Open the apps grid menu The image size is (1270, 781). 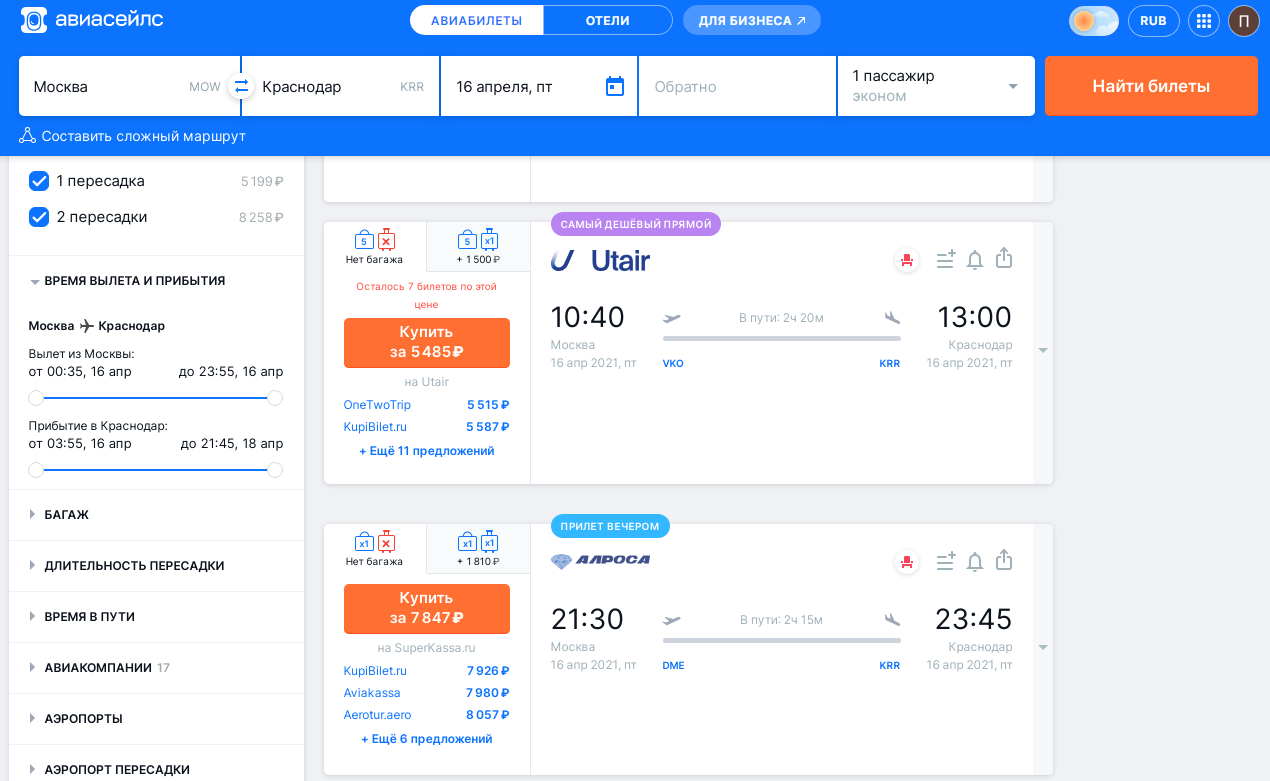click(x=1204, y=21)
